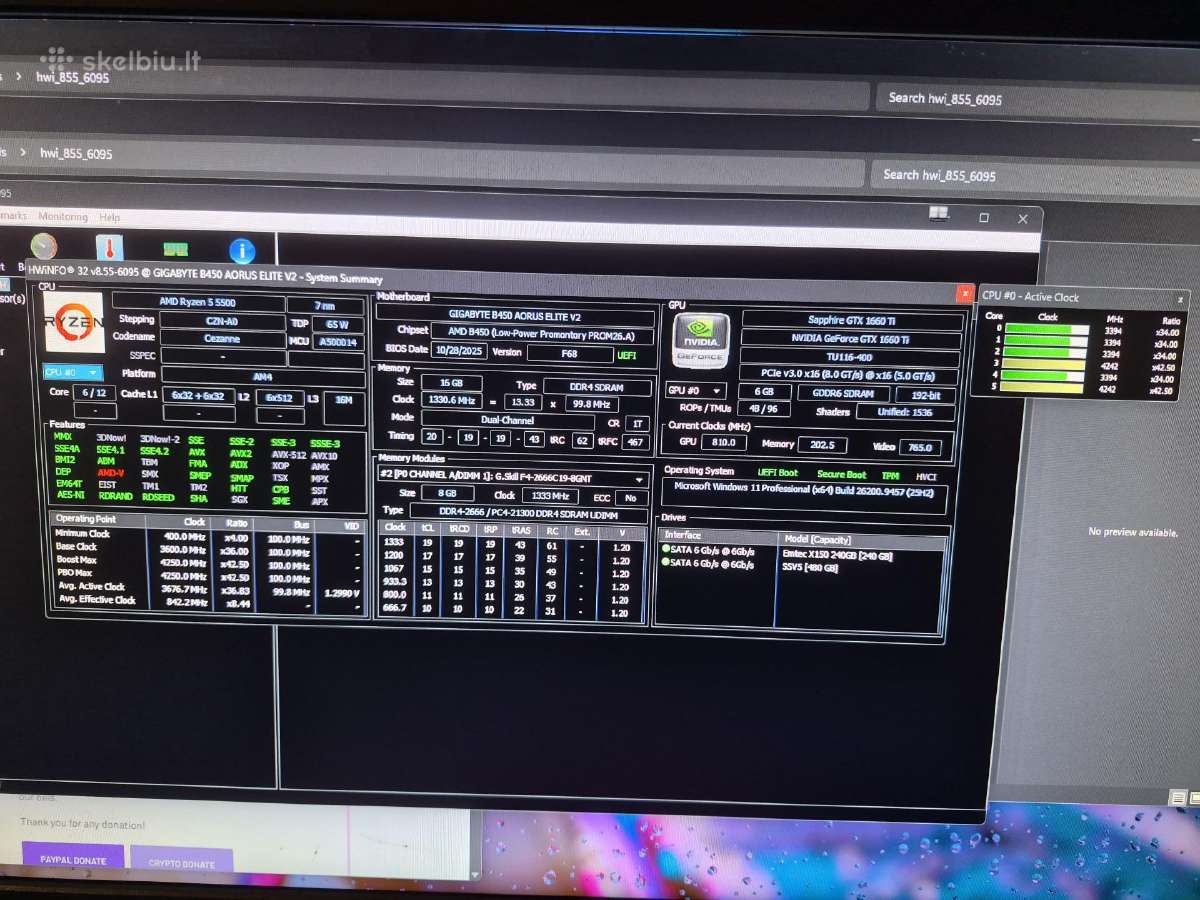Click the BIOS date 10/28/2025 field
Screen dimensions: 1200x900
458,351
